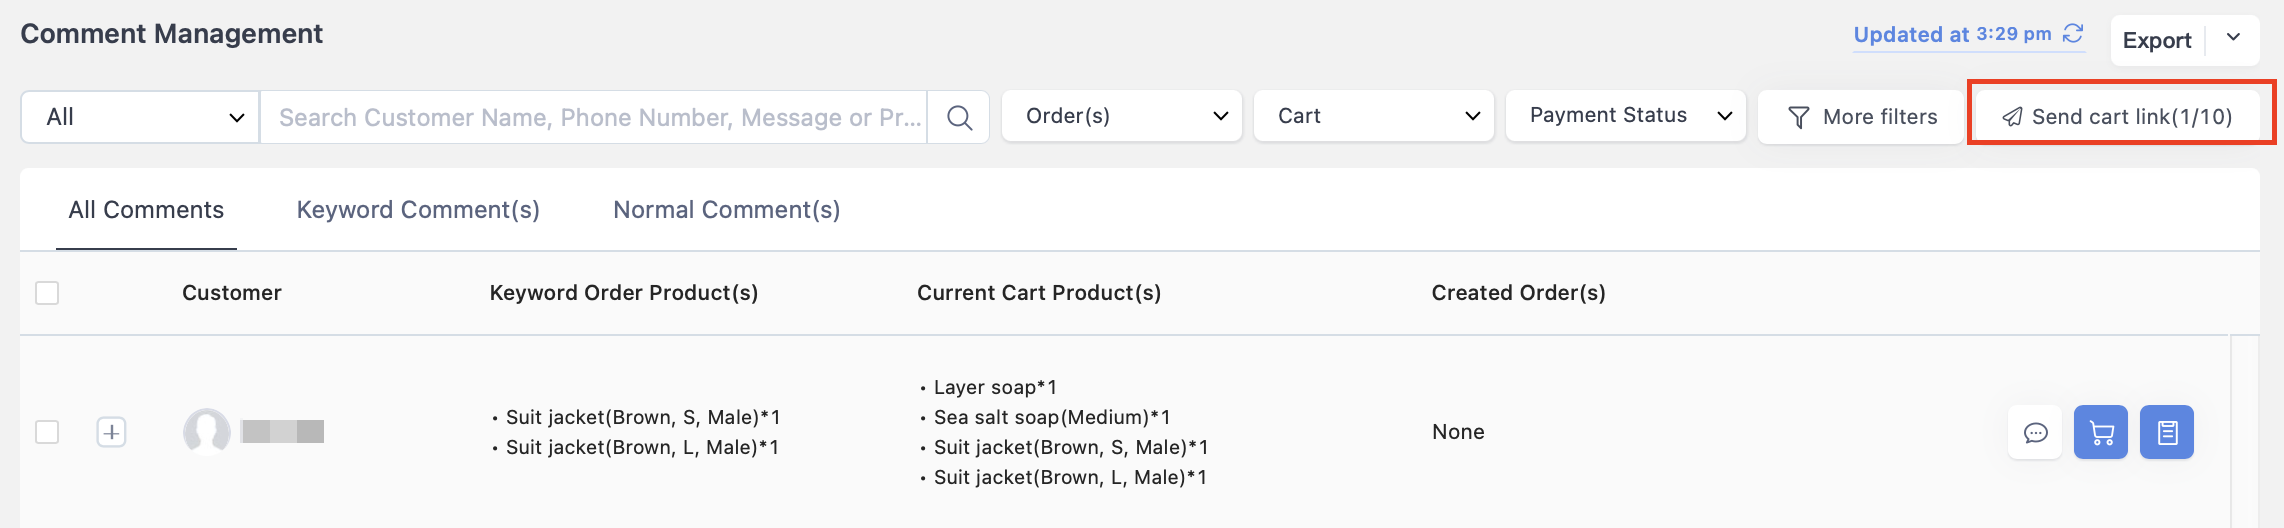
Task: Click the blue order document icon
Action: 2167,432
